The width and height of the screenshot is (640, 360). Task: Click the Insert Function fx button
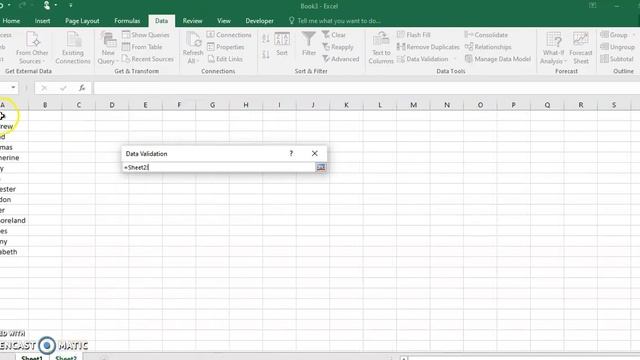(82, 88)
